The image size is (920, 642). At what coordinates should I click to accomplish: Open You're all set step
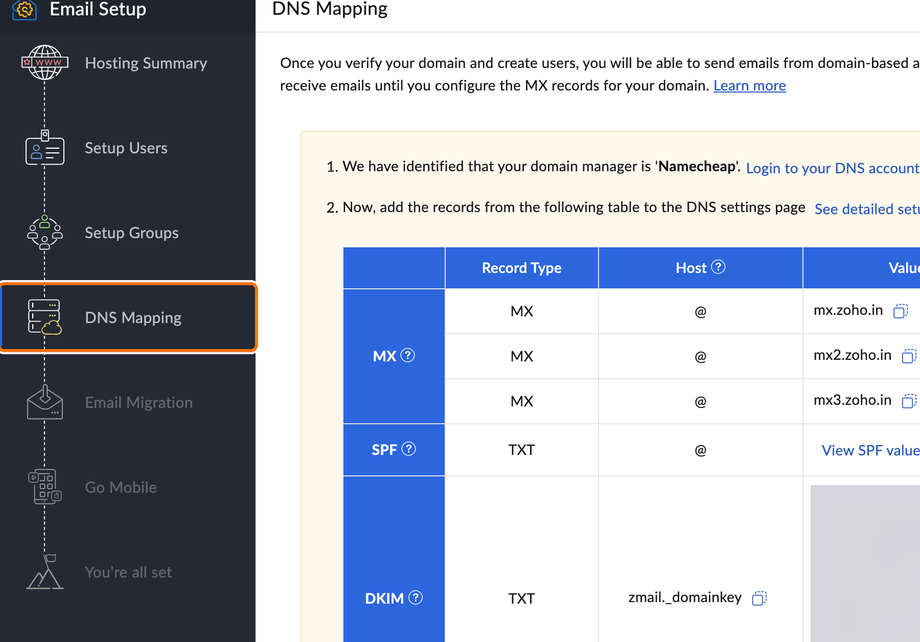pos(128,572)
